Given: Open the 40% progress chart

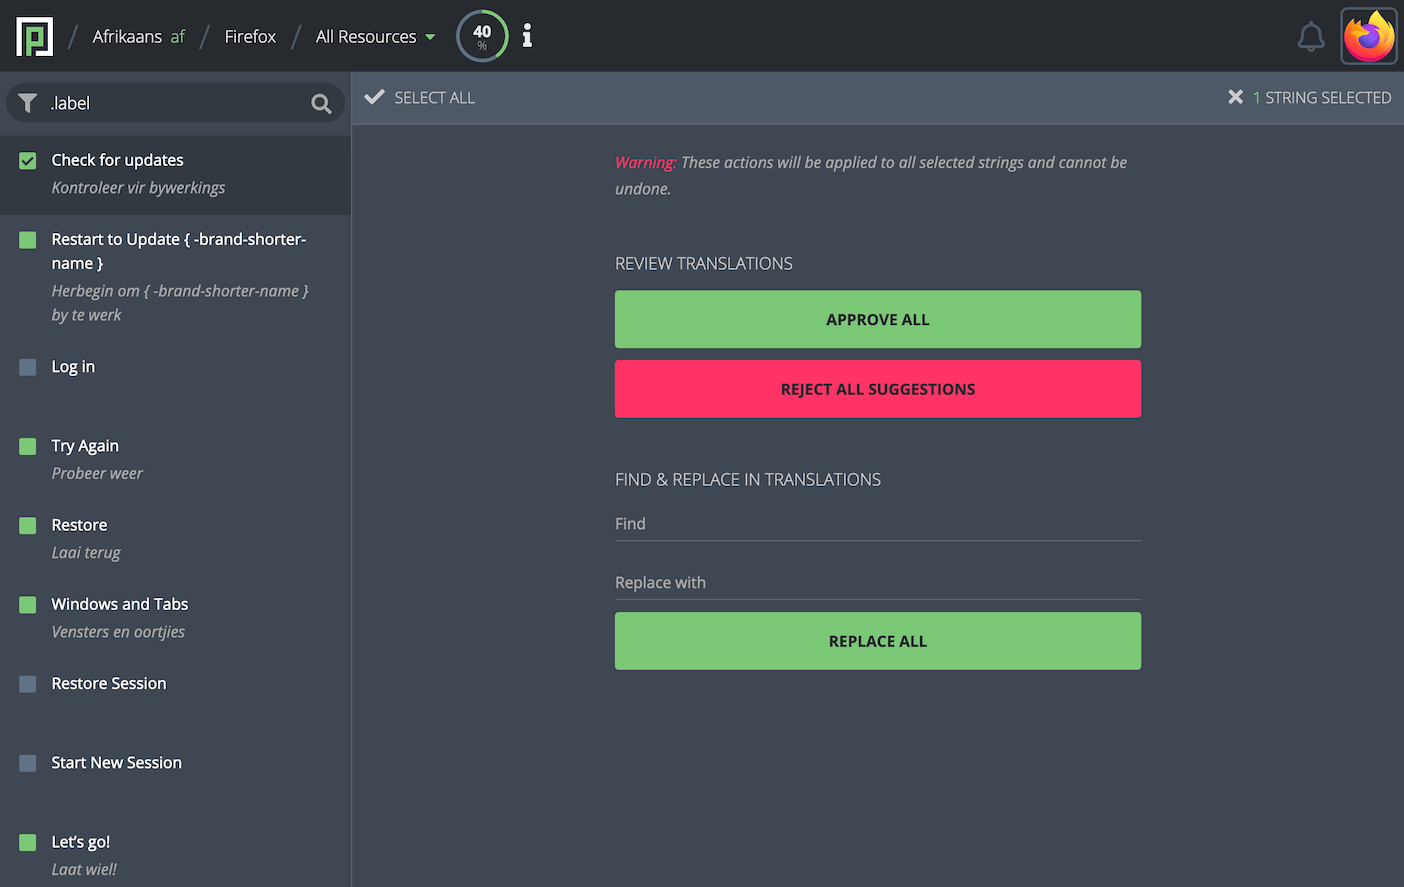Looking at the screenshot, I should (482, 36).
